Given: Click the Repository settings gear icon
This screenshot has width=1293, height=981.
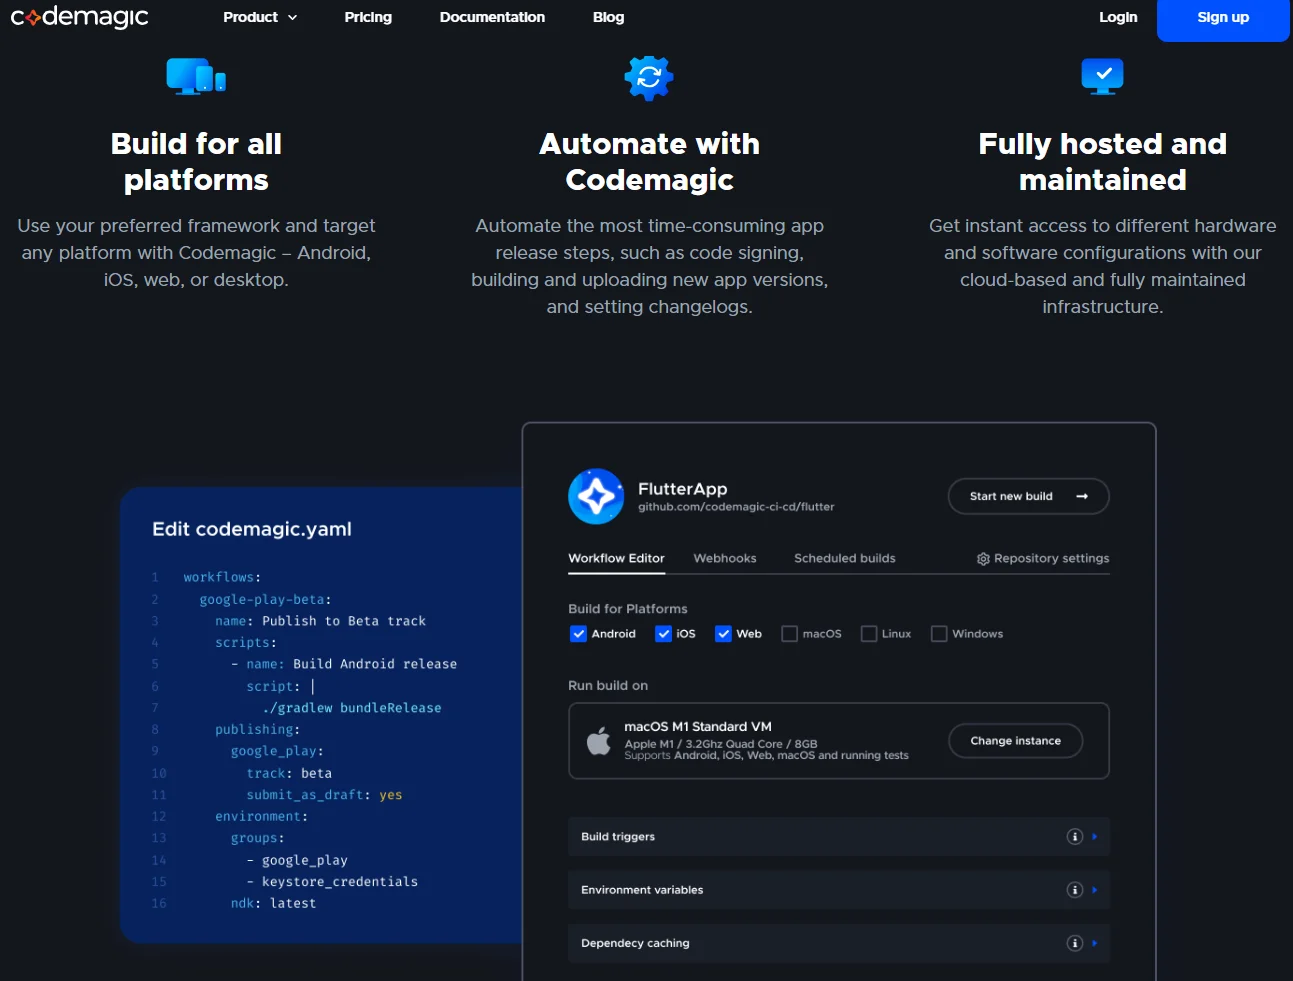Looking at the screenshot, I should (x=983, y=559).
